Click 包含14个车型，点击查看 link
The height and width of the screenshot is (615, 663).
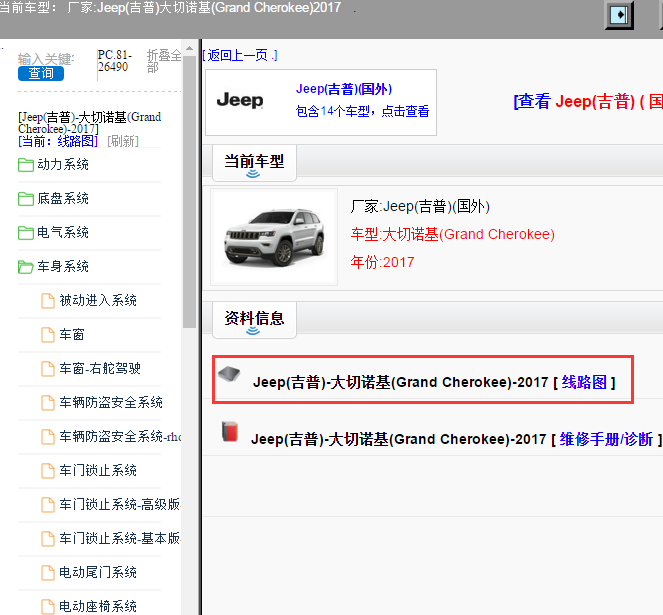(362, 111)
